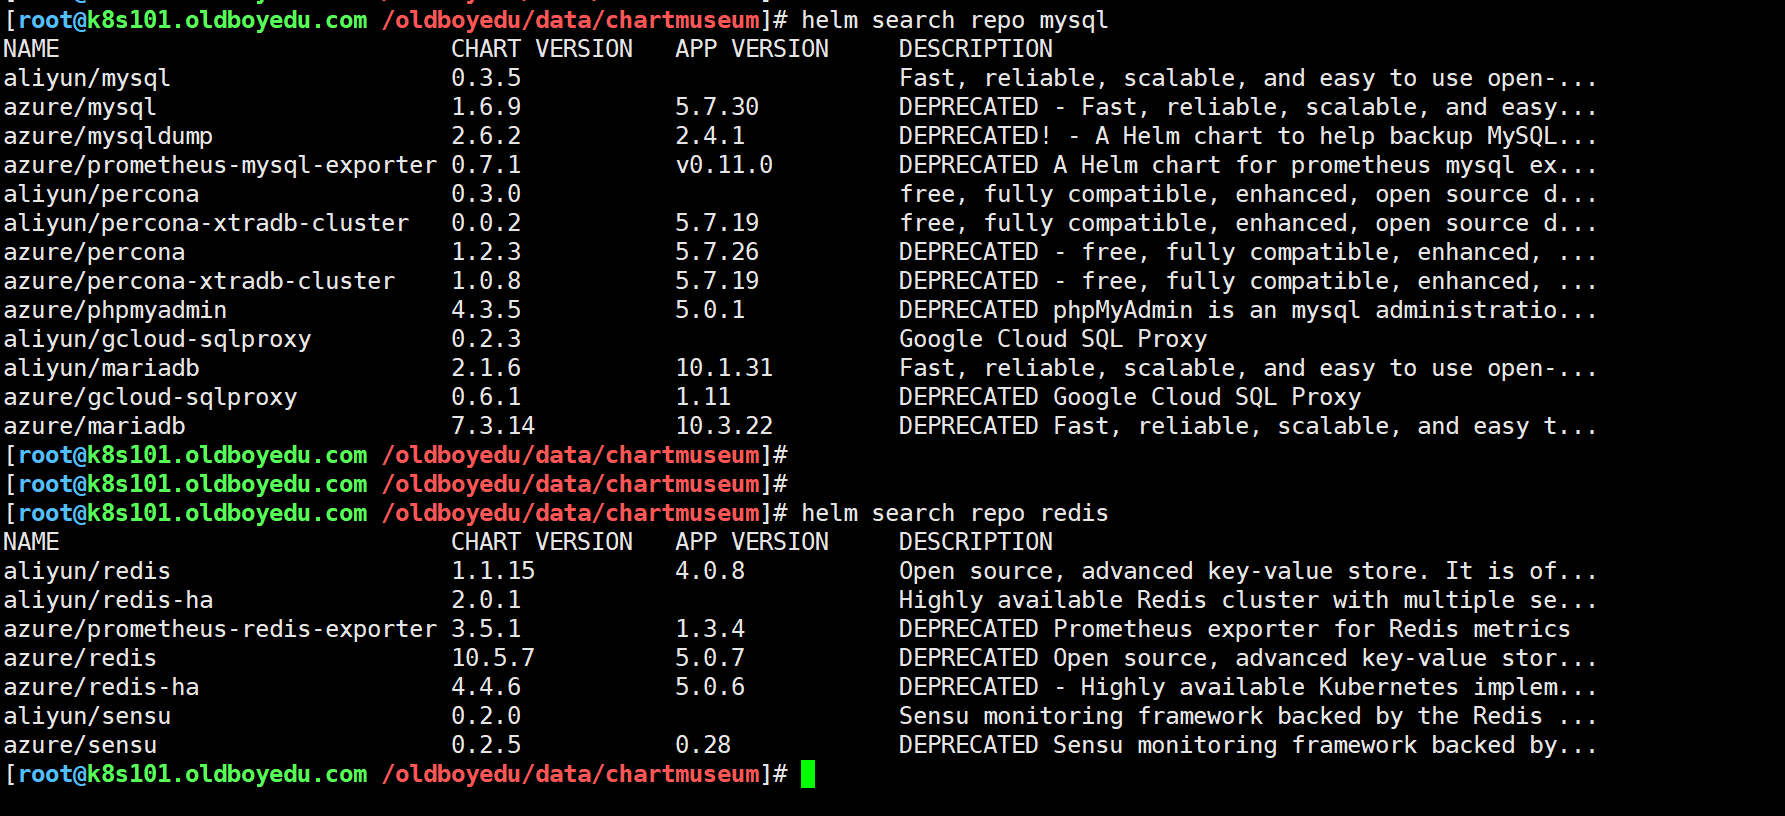
Task: Click chart version 7.3.14 of azure/mariadb
Action: (493, 426)
